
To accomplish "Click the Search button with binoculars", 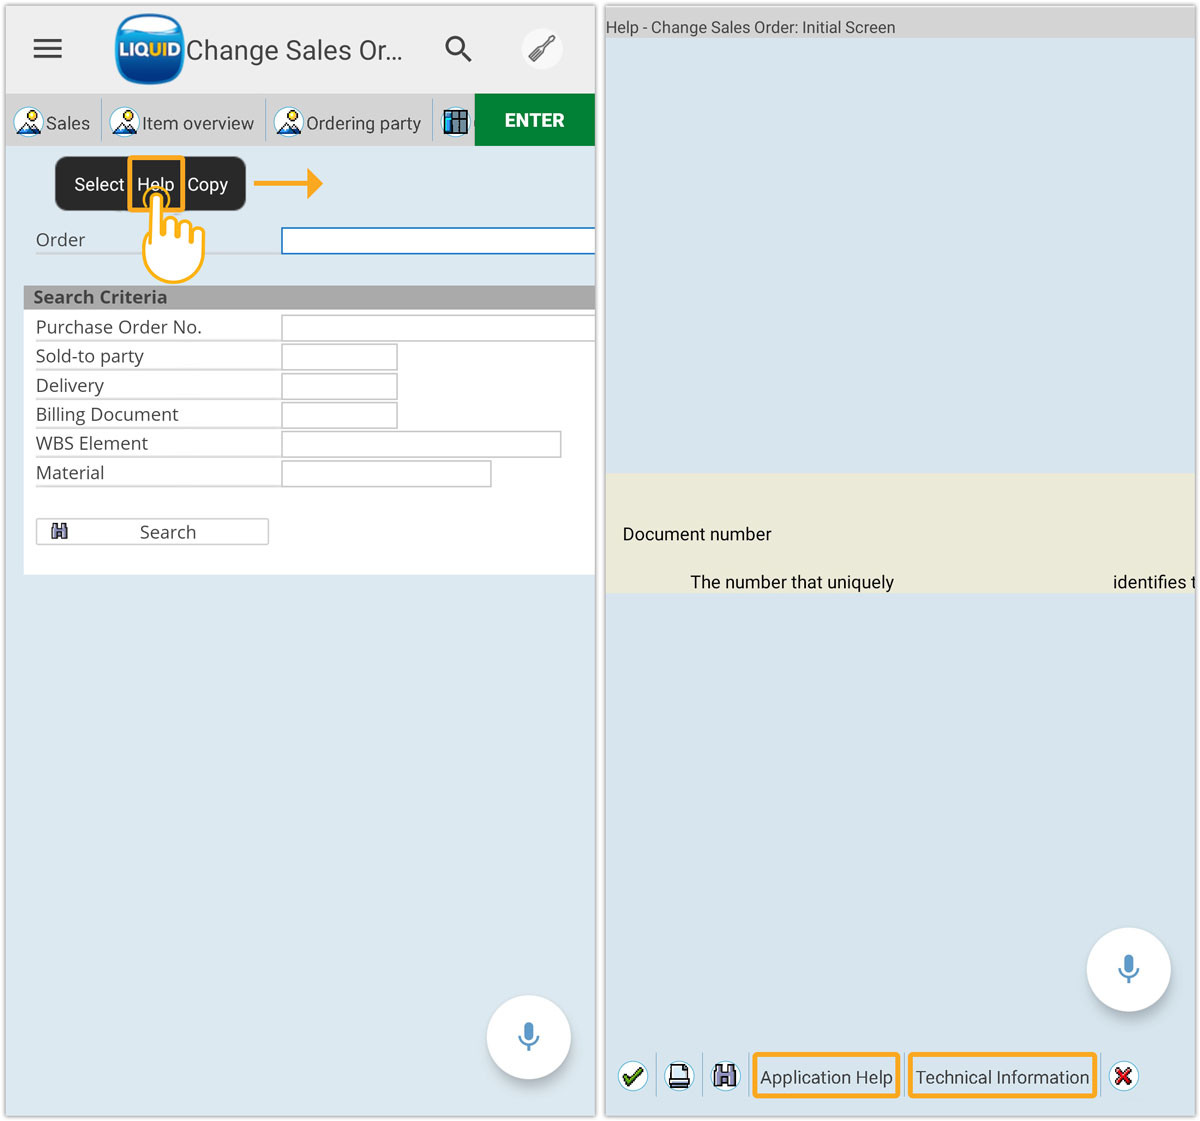I will pyautogui.click(x=152, y=532).
